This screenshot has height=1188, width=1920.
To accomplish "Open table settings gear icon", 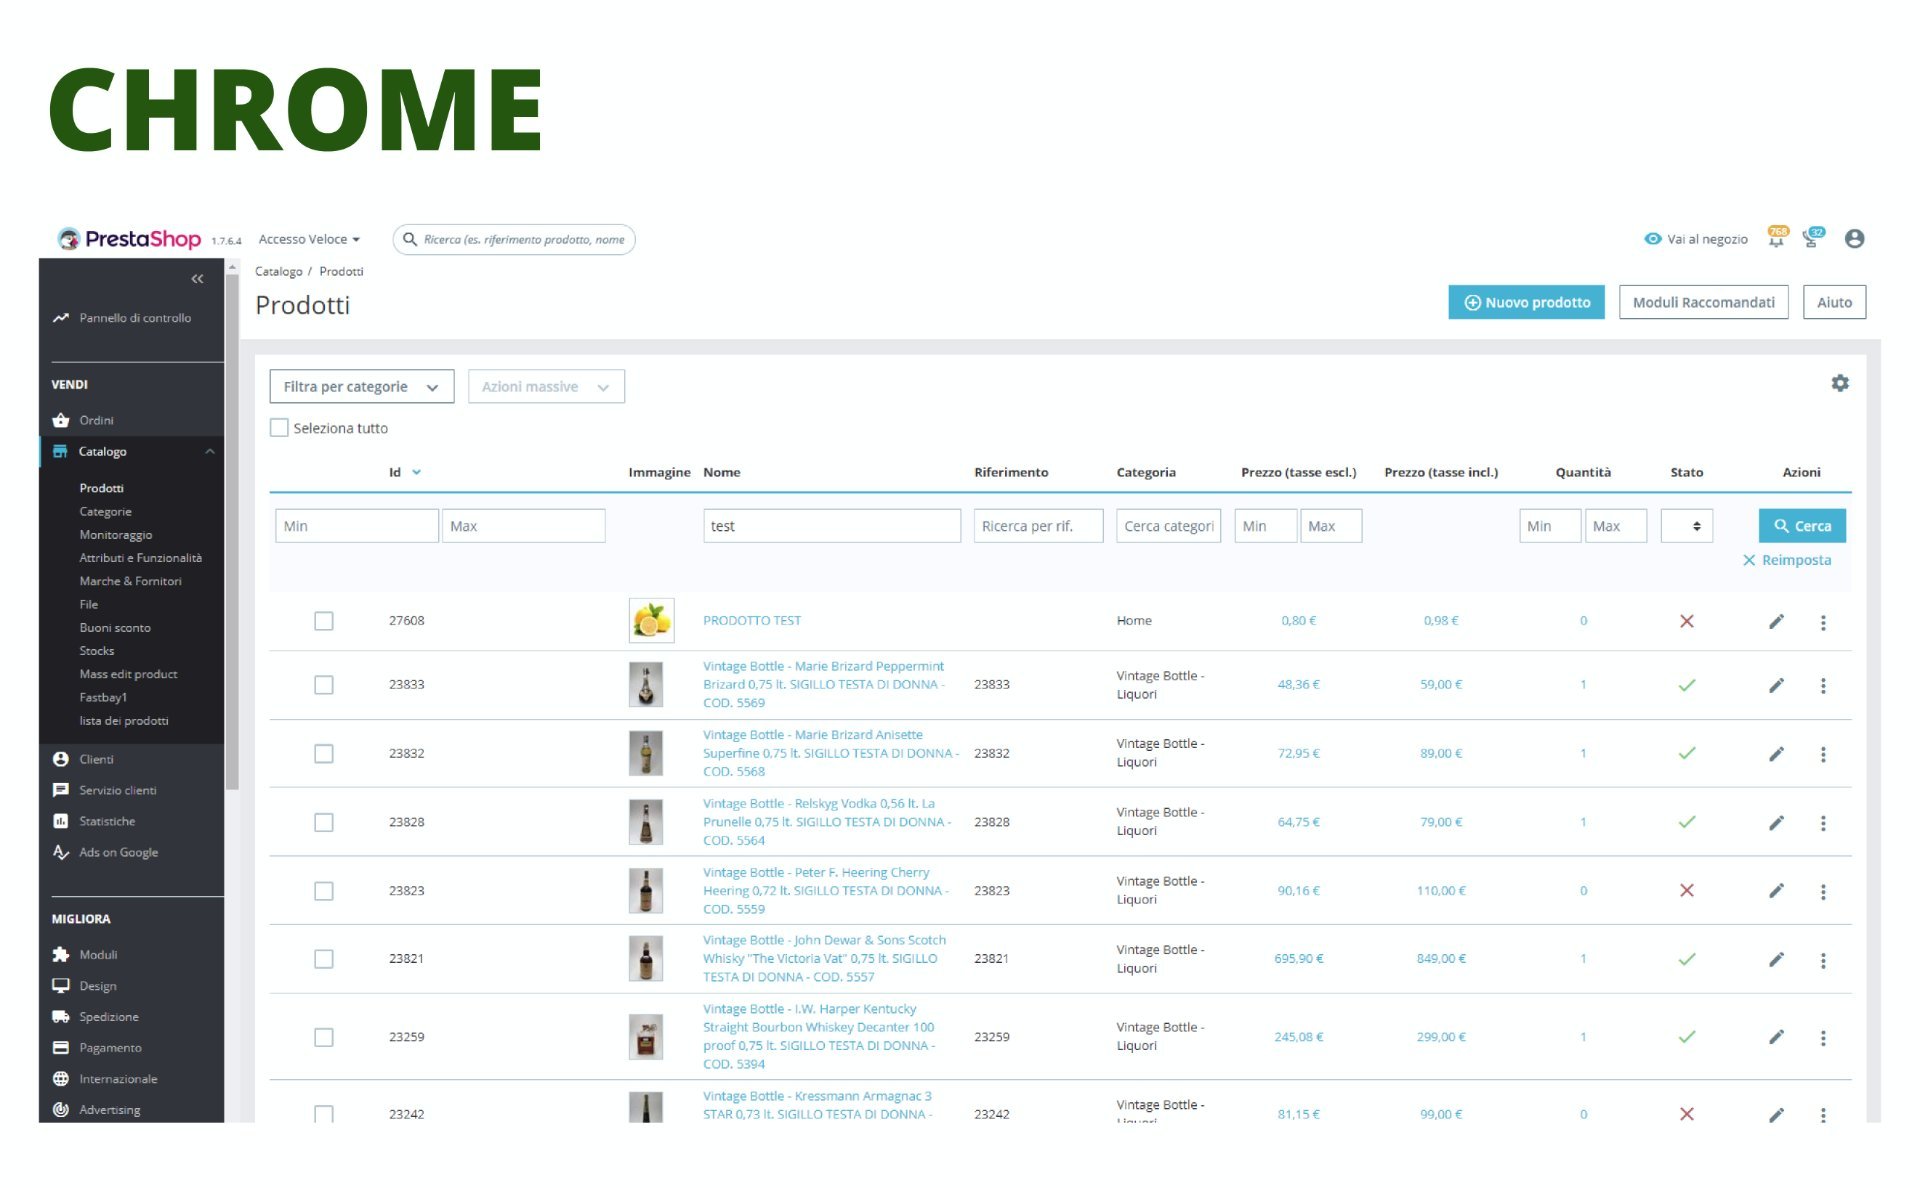I will click(1839, 383).
